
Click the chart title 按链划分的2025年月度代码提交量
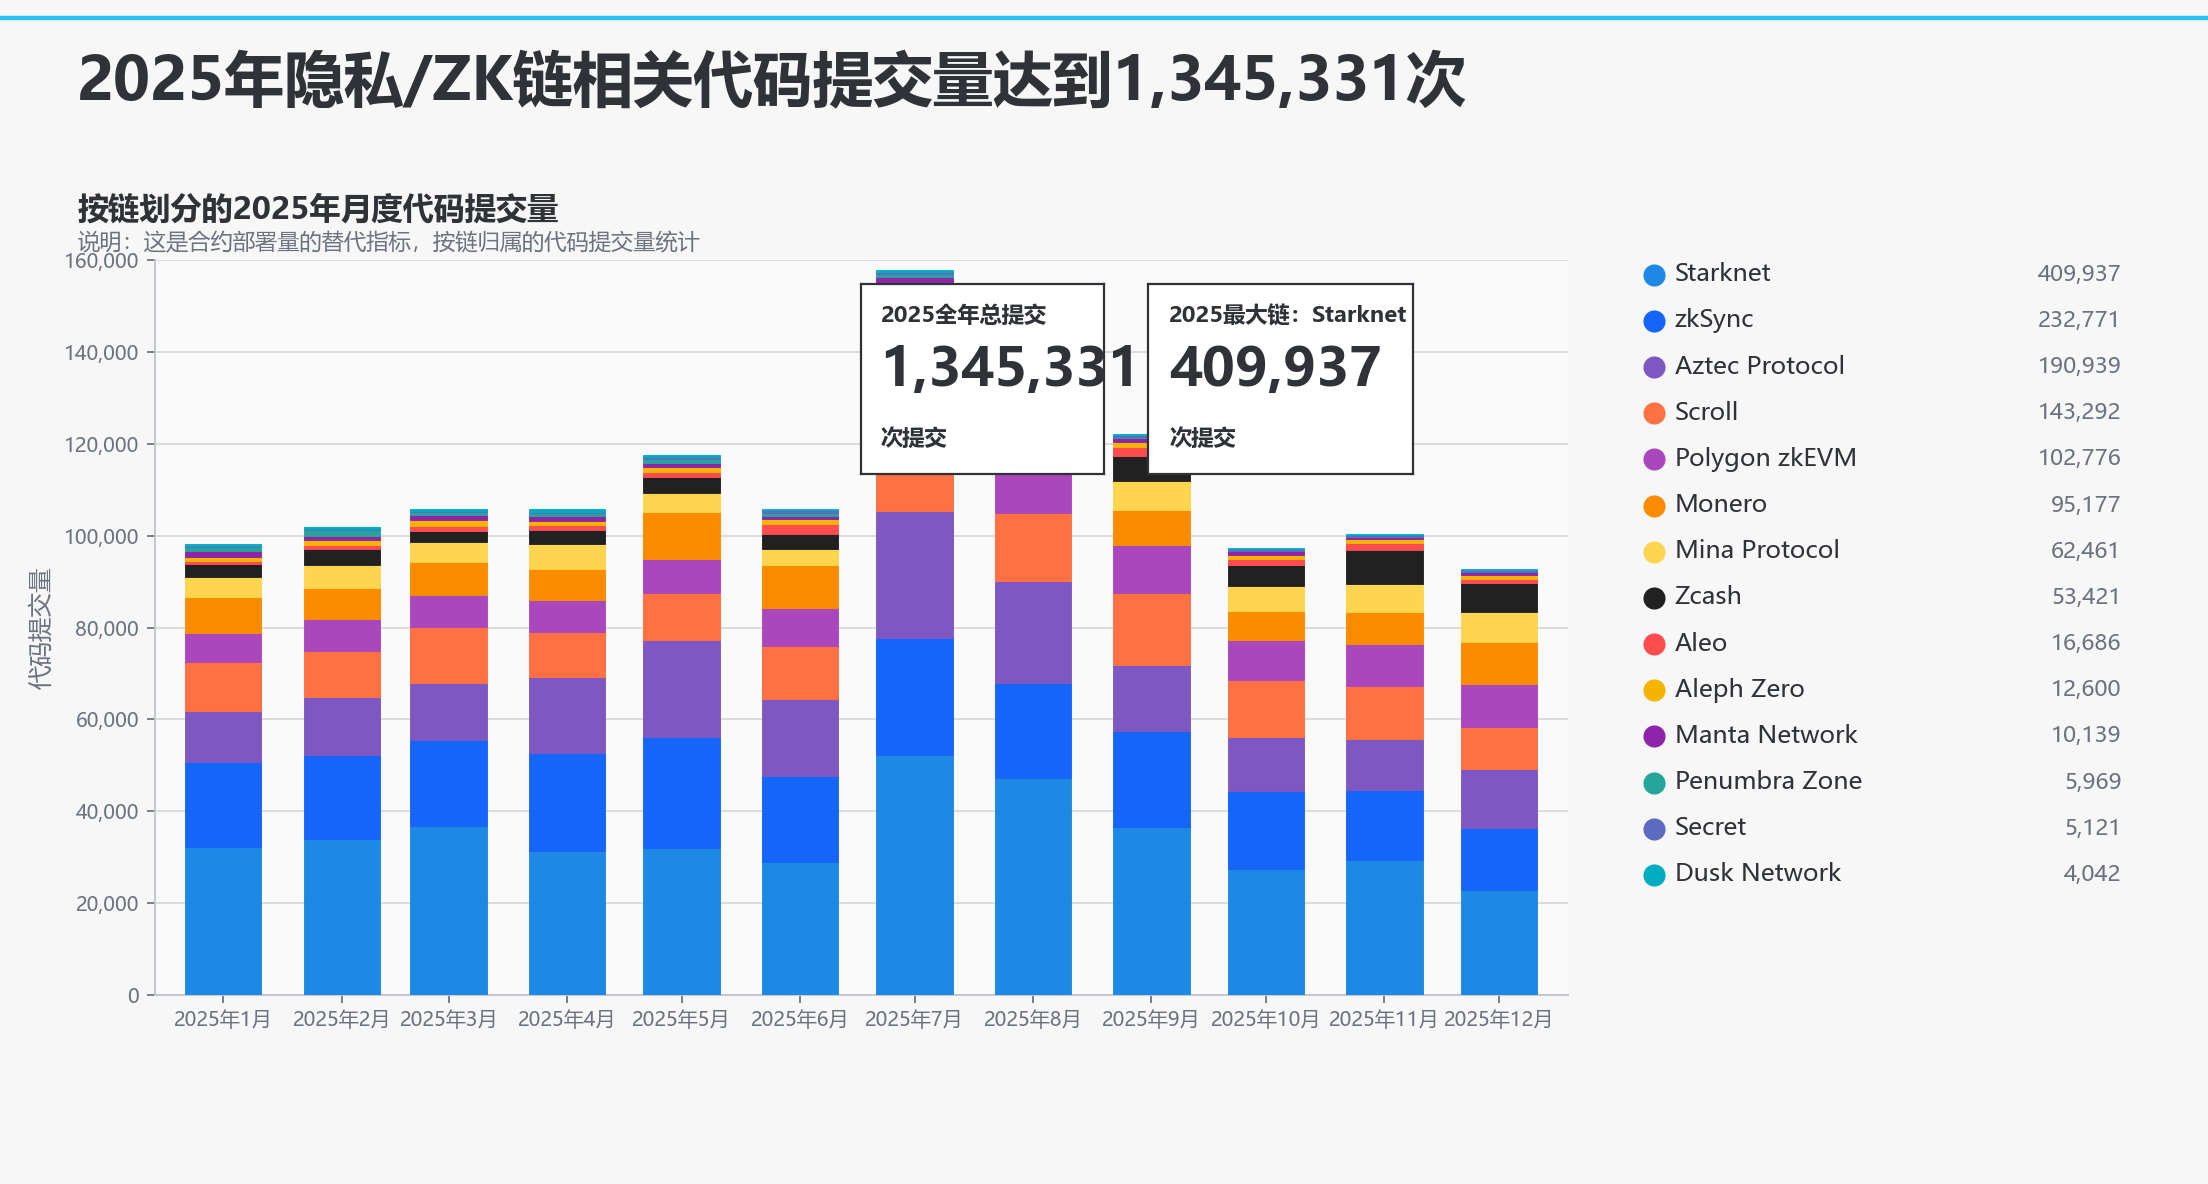coord(318,208)
